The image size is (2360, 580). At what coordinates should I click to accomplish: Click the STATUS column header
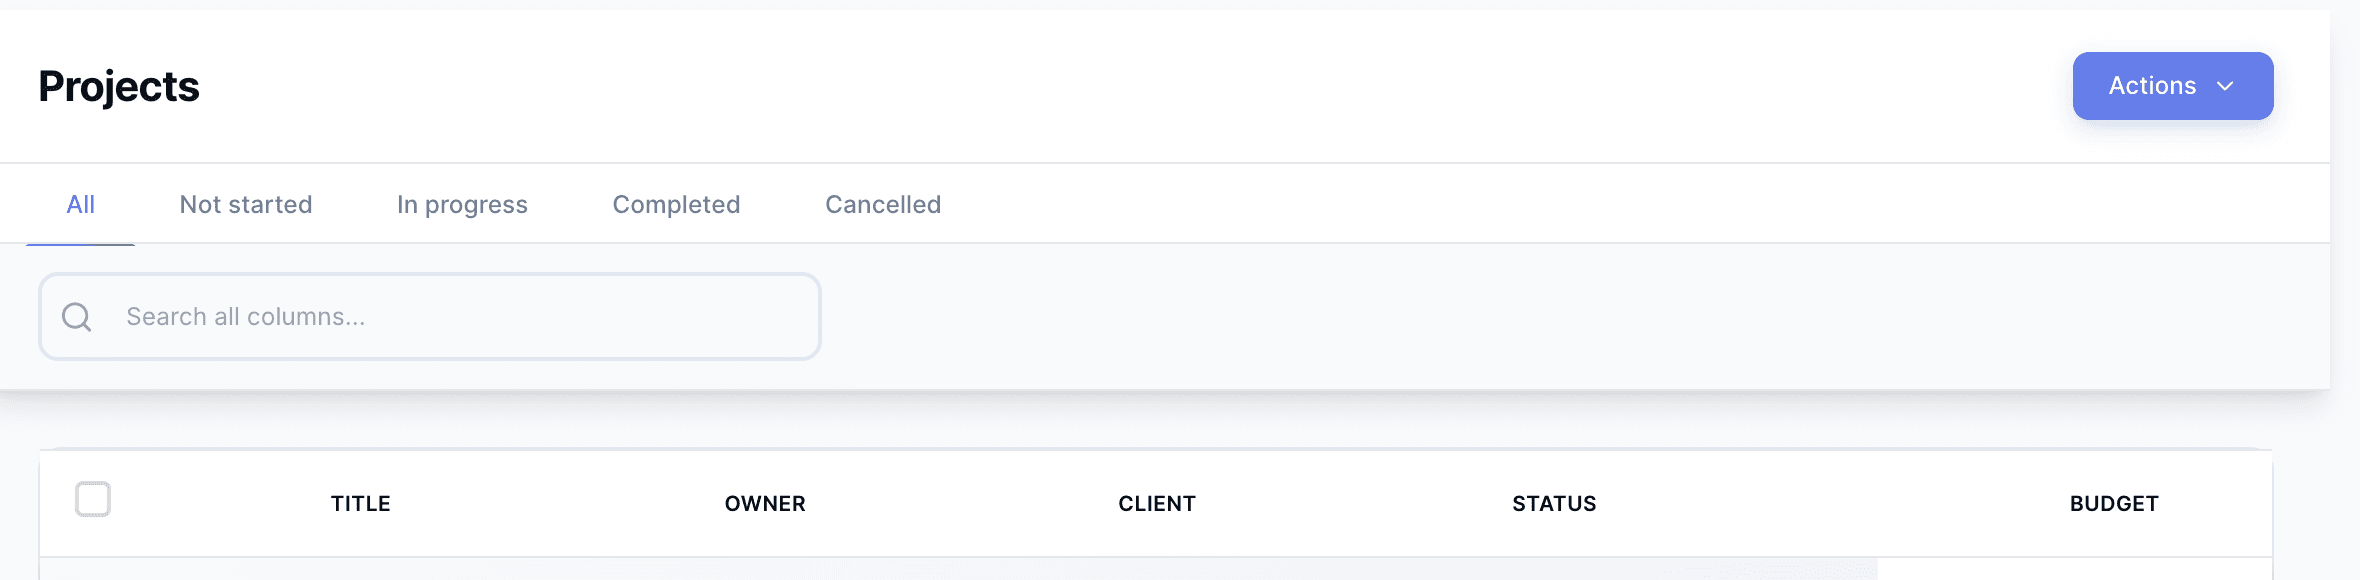[x=1554, y=504]
